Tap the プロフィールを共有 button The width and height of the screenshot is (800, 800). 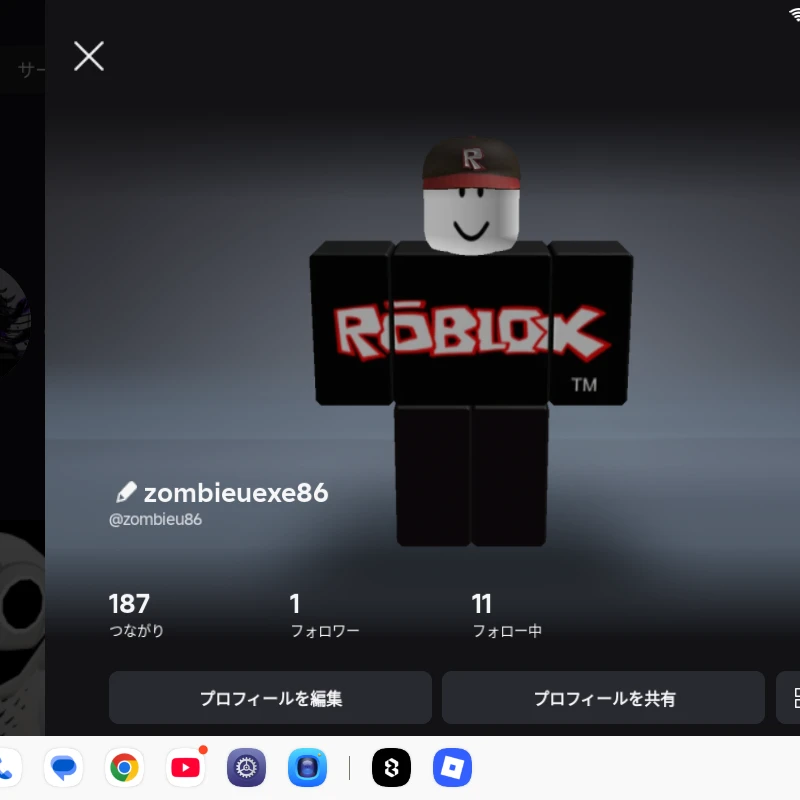coord(604,697)
